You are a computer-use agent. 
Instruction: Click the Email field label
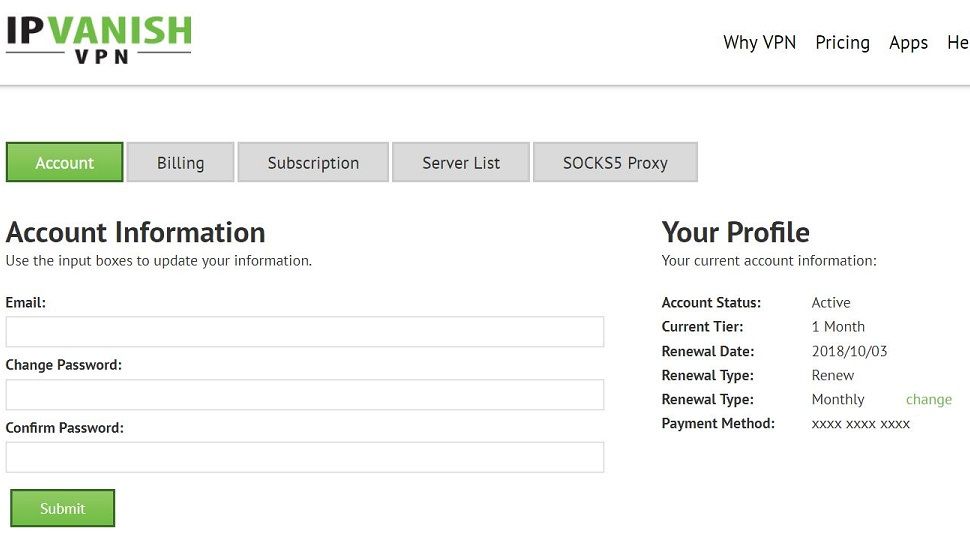pos(26,302)
